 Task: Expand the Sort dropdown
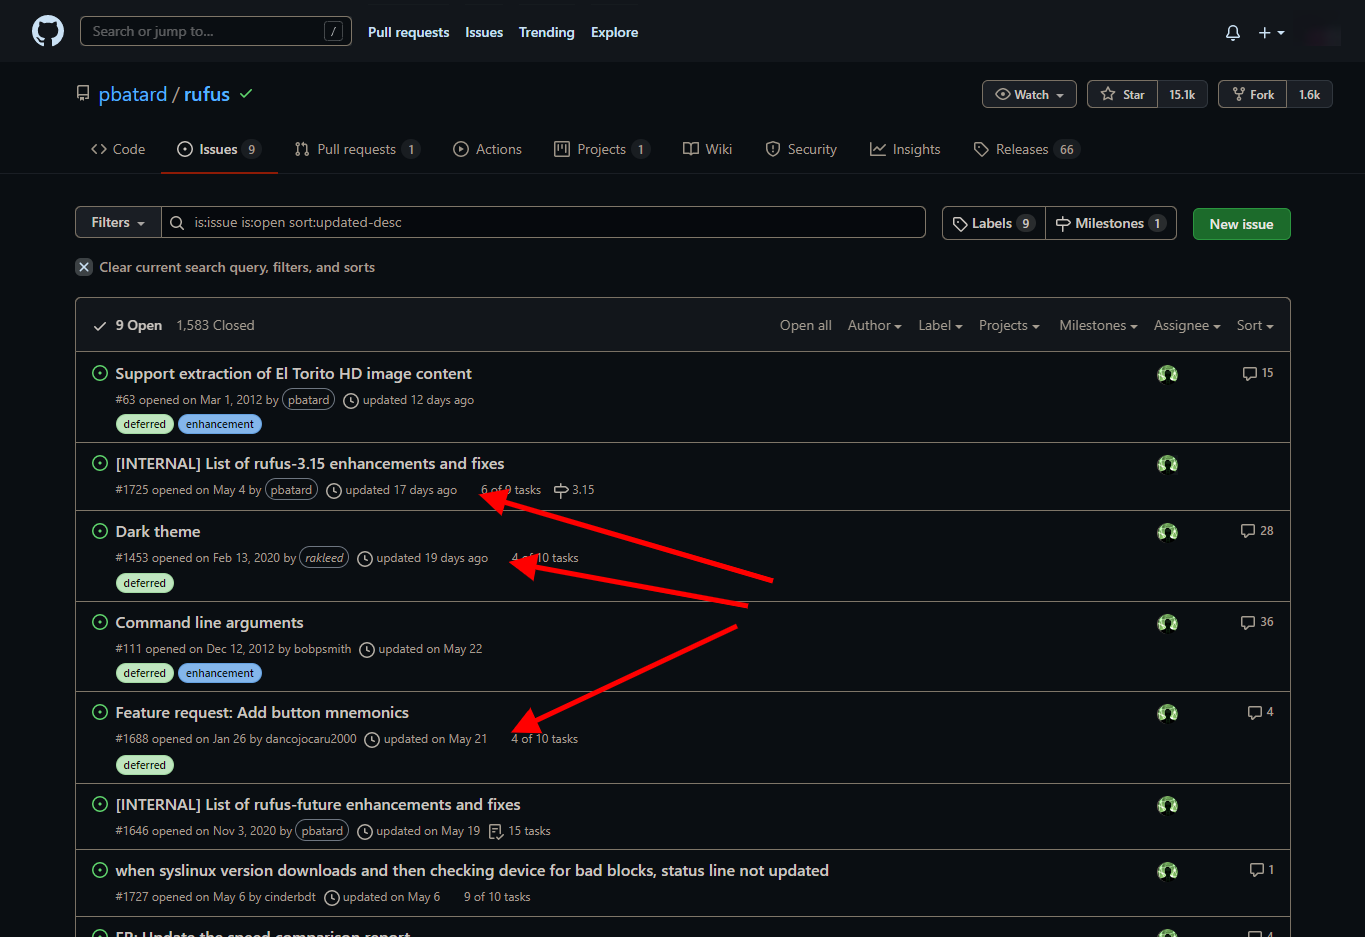point(1255,325)
